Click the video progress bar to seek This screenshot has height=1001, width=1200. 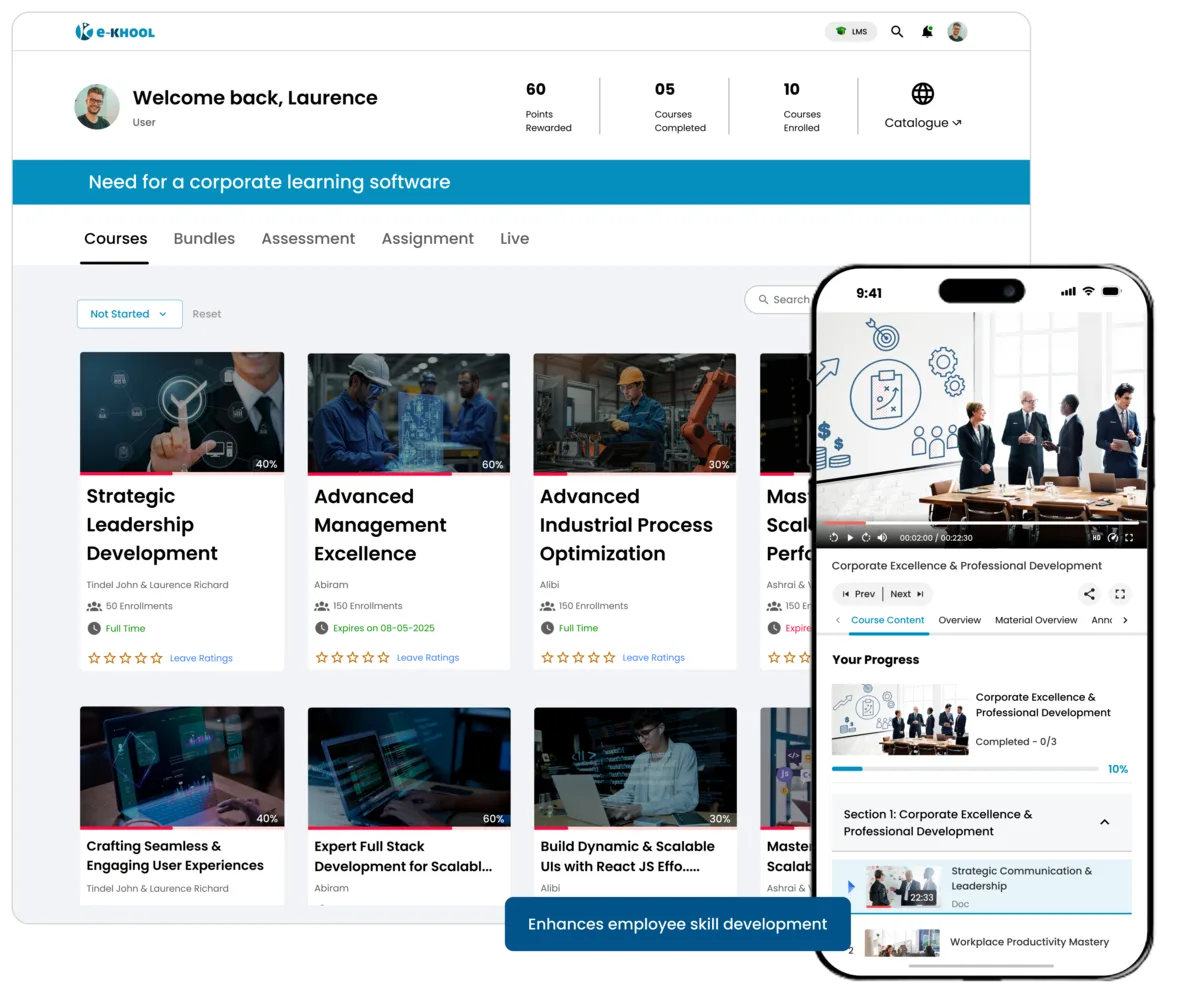point(980,523)
